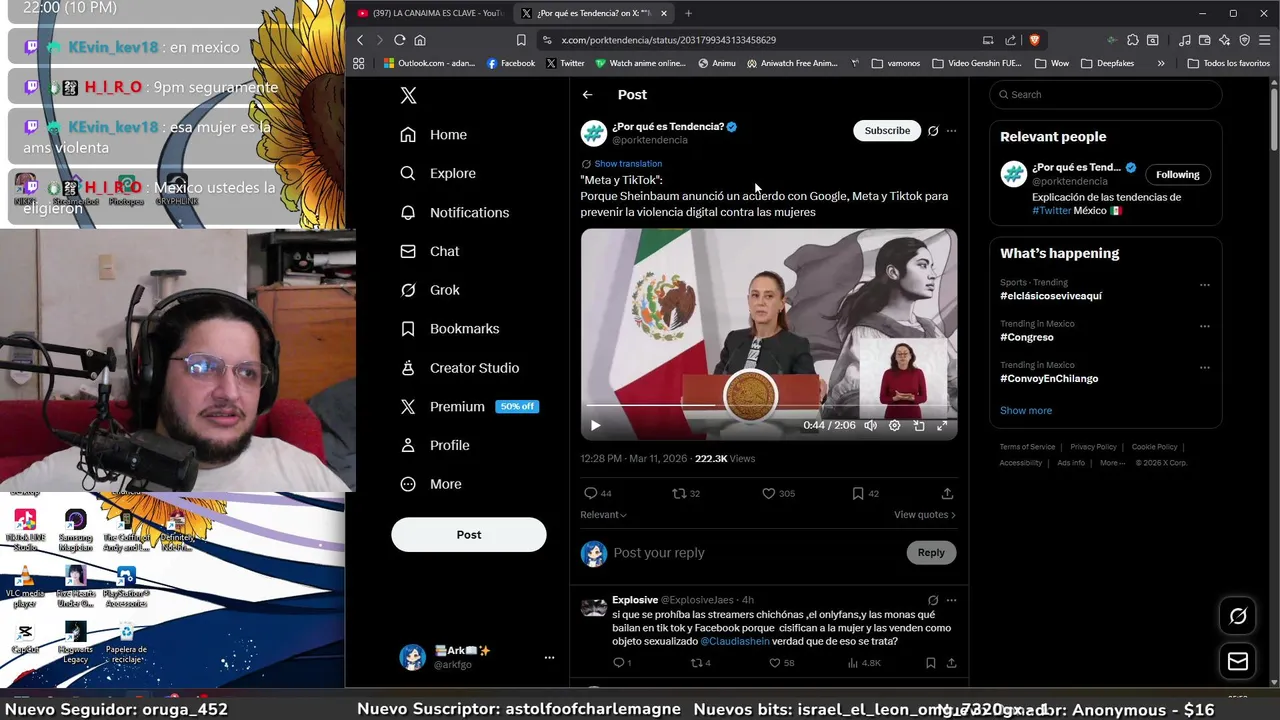This screenshot has width=1280, height=720.
Task: Like the main post (305)
Action: [778, 493]
